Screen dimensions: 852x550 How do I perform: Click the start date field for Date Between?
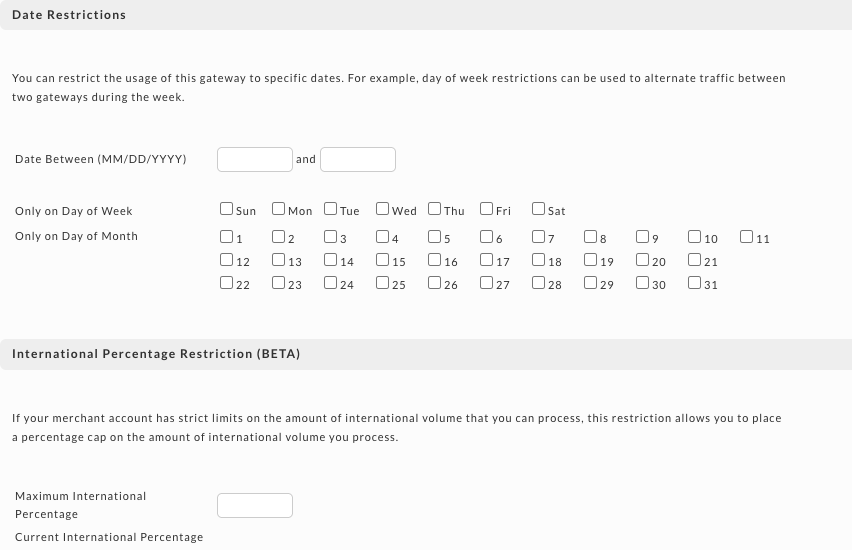click(255, 159)
